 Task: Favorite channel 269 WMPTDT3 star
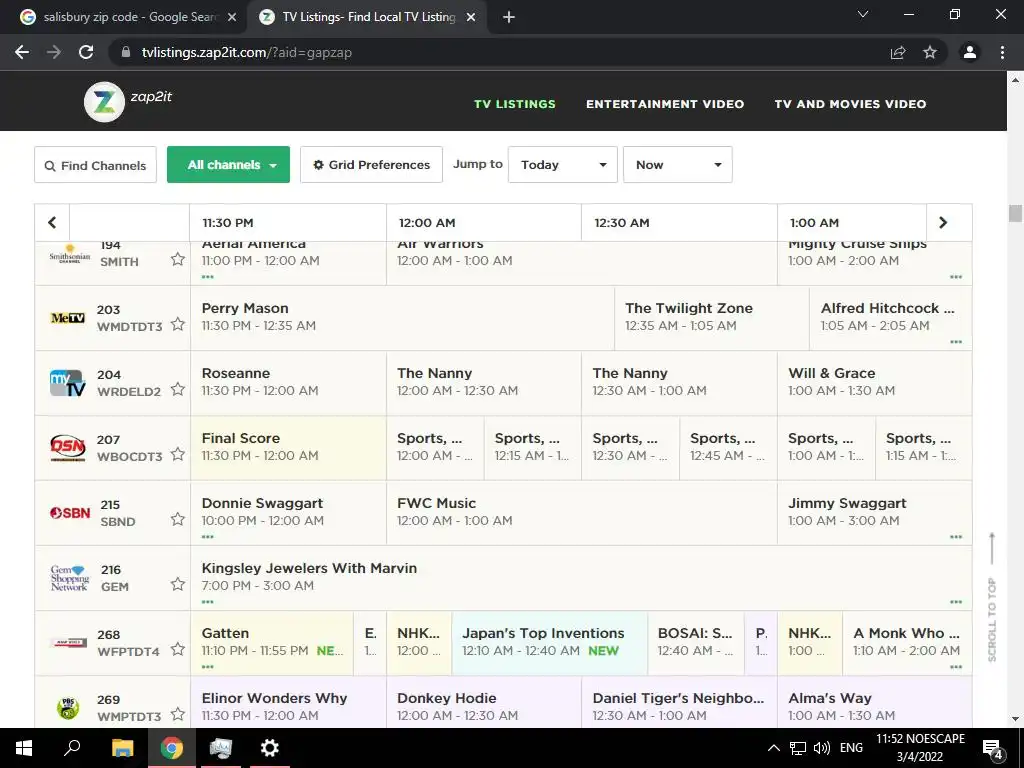point(178,714)
